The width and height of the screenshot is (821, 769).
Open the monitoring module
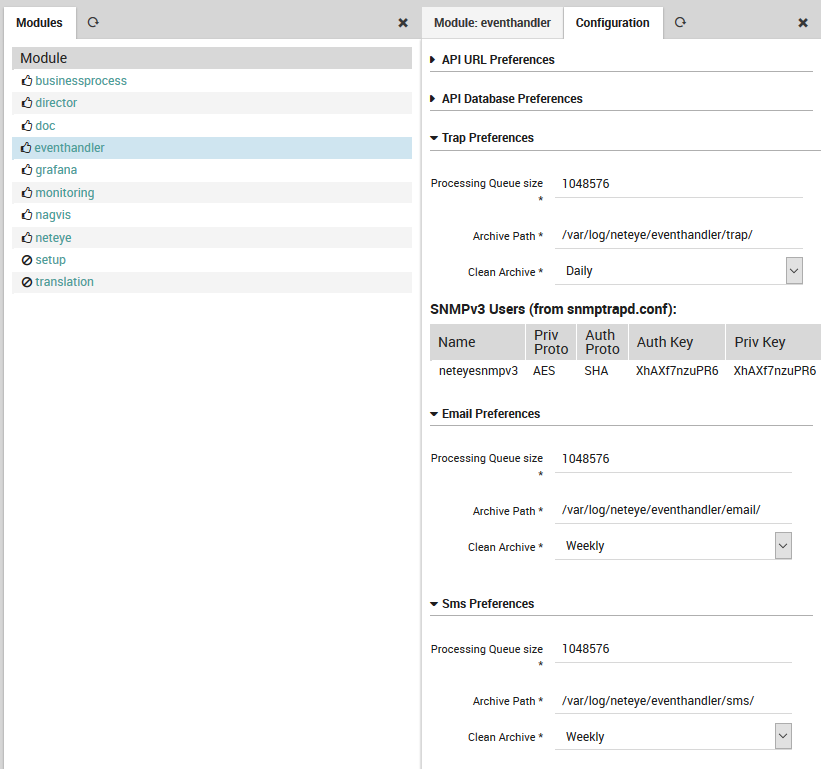pos(65,193)
